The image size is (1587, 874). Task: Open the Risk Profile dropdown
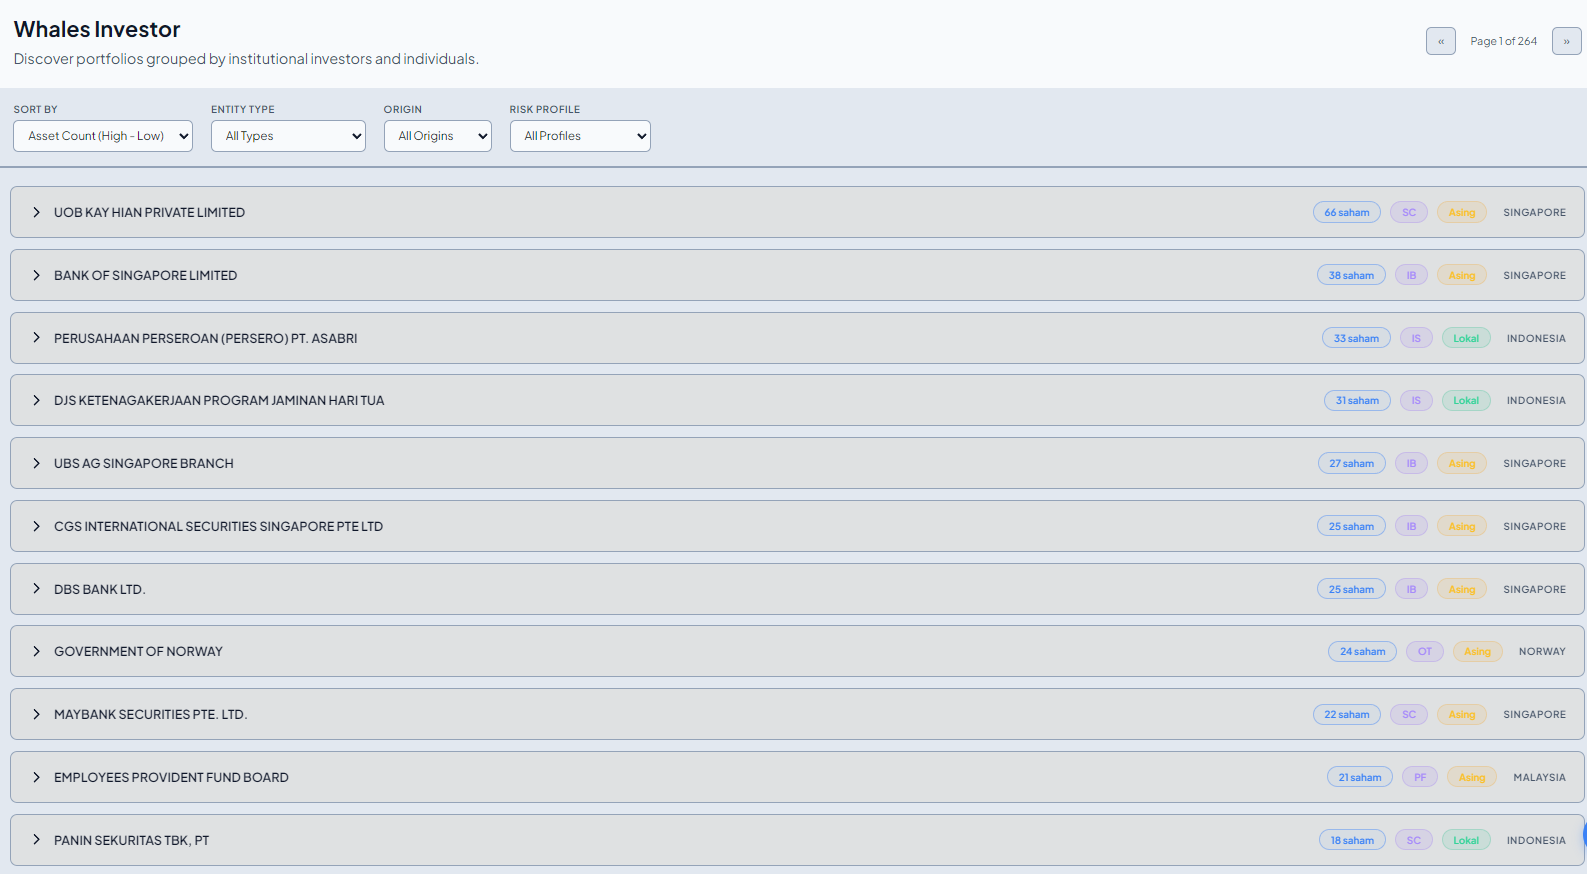(580, 136)
